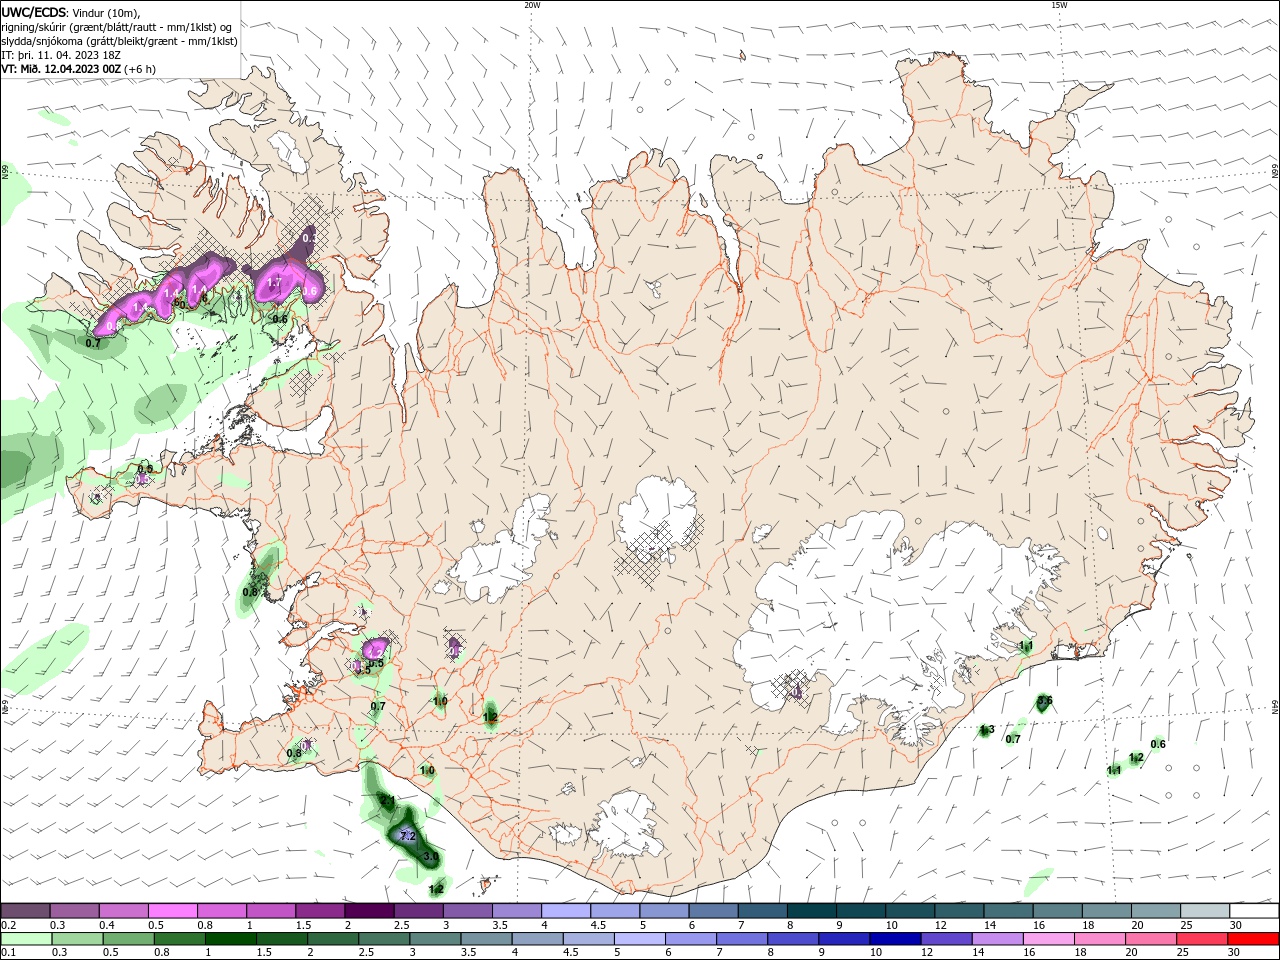Click the 'UWC/ECDS' title text
The image size is (1280, 960).
coord(34,12)
